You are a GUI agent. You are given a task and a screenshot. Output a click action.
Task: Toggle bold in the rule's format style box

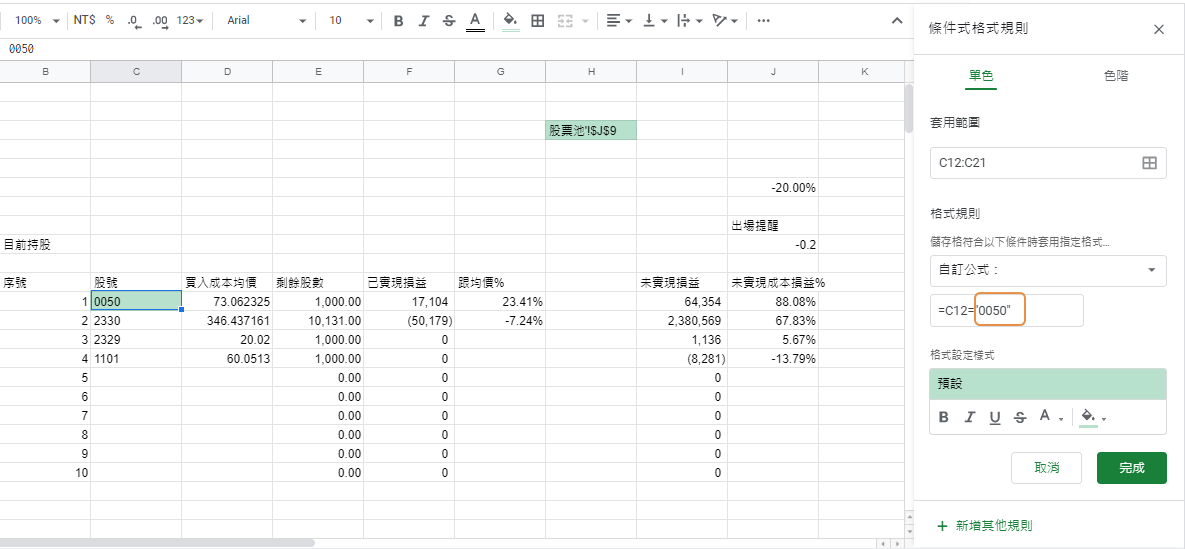click(x=944, y=418)
